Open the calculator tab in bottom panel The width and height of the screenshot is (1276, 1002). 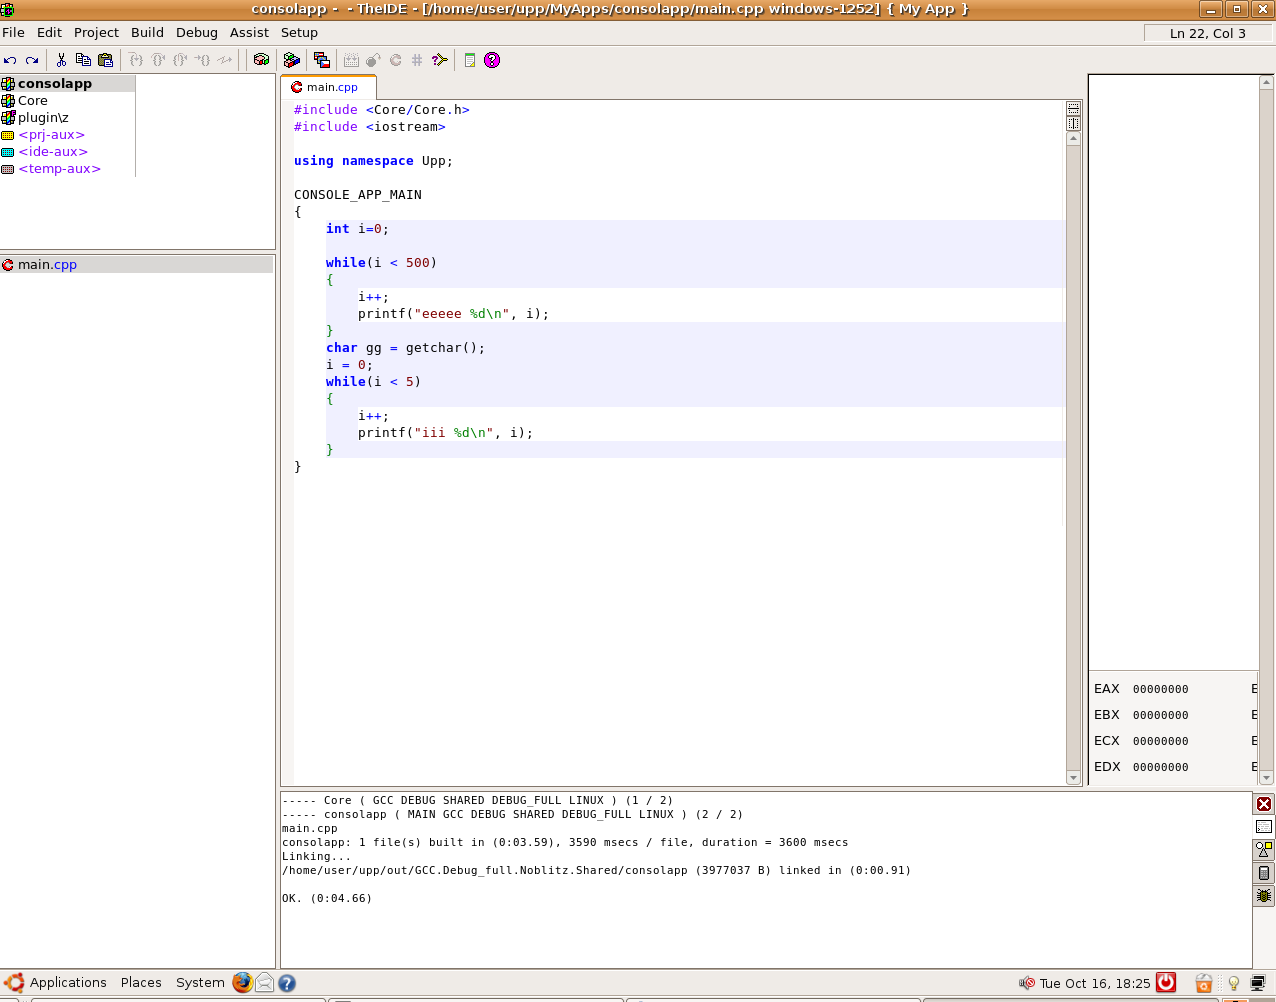(x=1264, y=873)
